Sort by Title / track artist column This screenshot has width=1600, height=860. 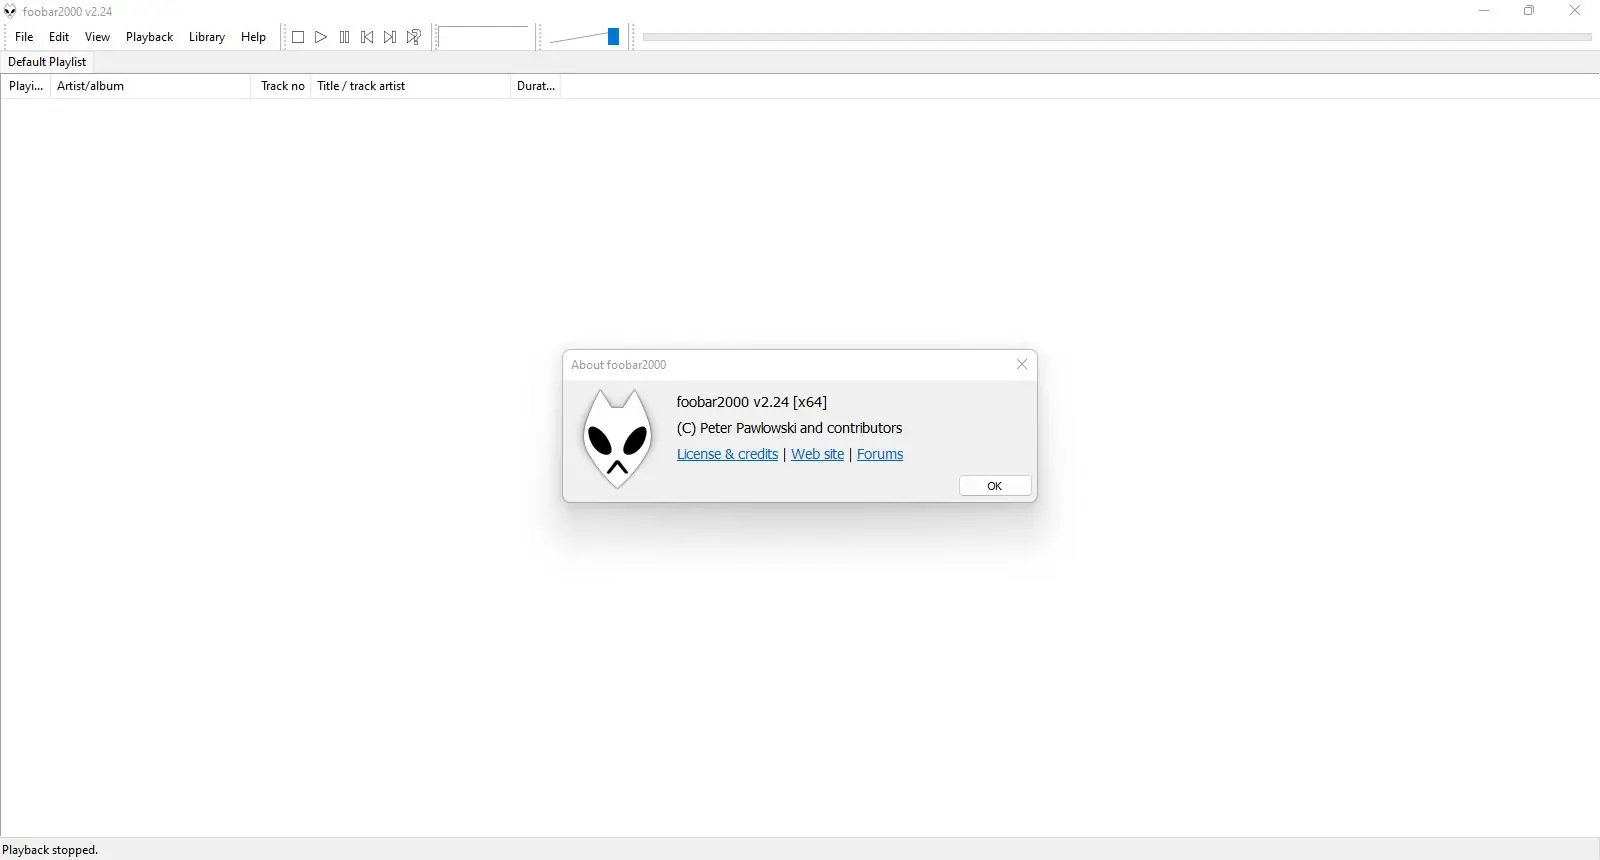point(411,86)
